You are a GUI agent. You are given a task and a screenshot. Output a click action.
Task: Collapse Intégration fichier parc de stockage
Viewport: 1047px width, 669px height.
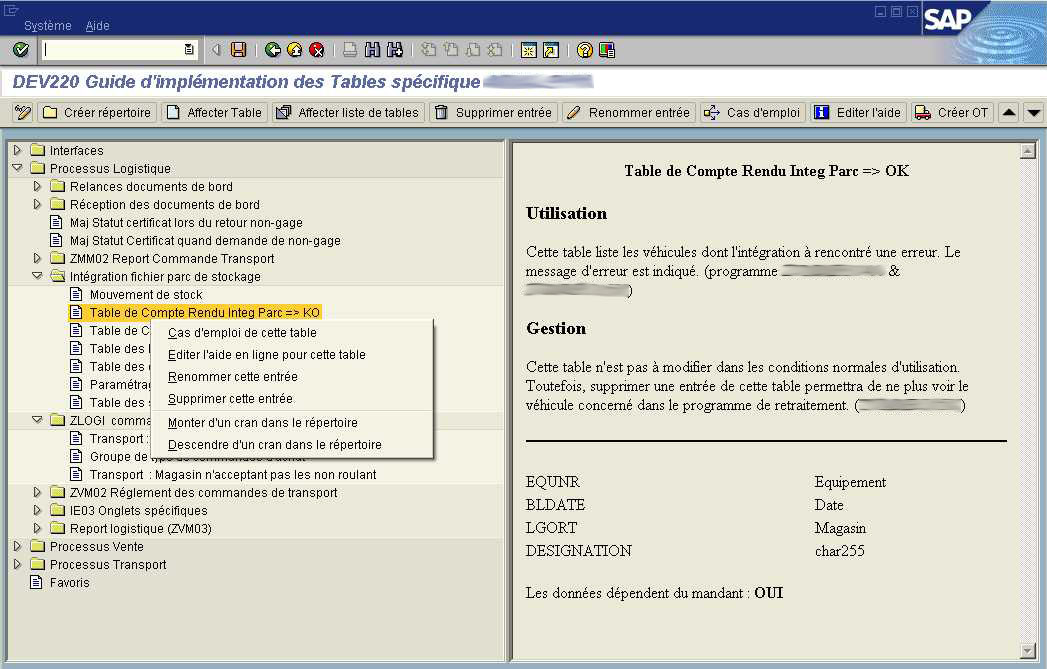coord(37,276)
